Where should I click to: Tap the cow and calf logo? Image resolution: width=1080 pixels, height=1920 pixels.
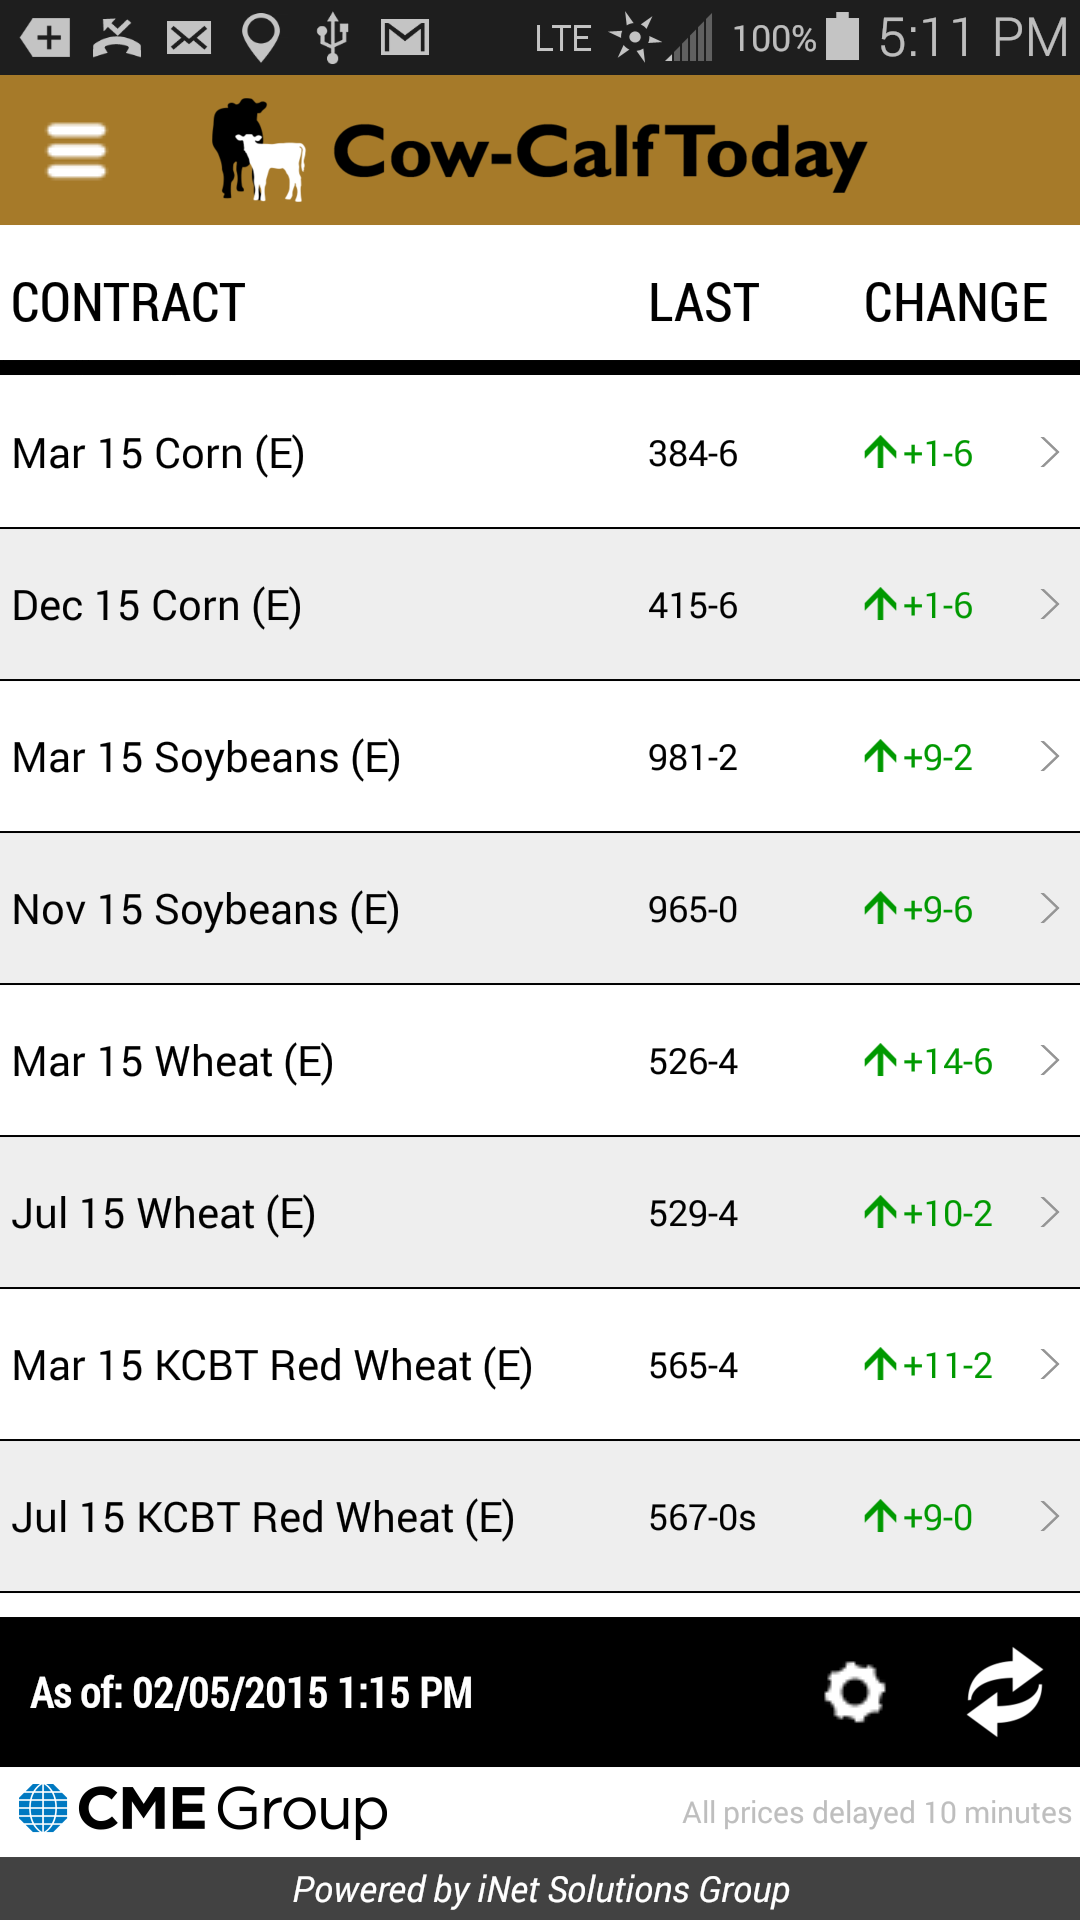point(258,151)
